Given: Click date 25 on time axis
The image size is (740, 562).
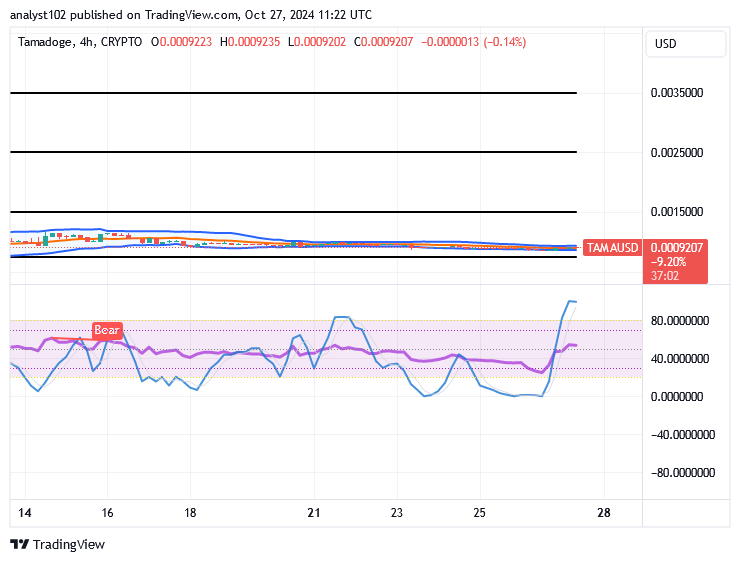Looking at the screenshot, I should pos(479,512).
